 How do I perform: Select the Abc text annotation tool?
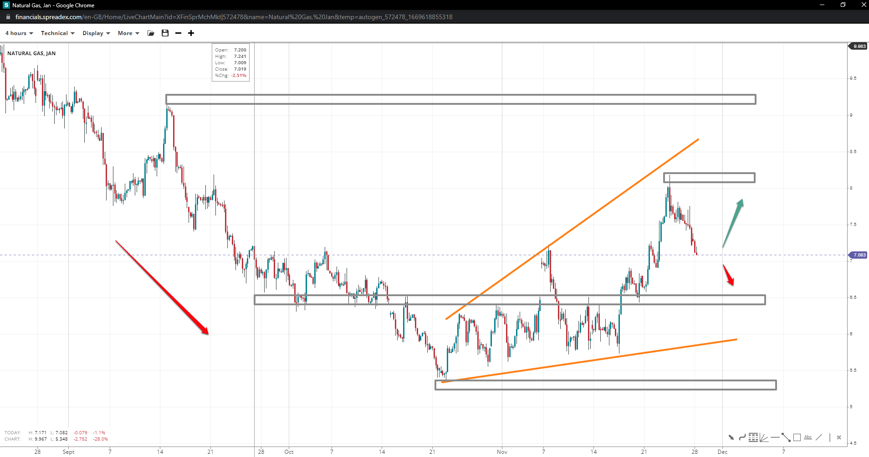coord(808,437)
